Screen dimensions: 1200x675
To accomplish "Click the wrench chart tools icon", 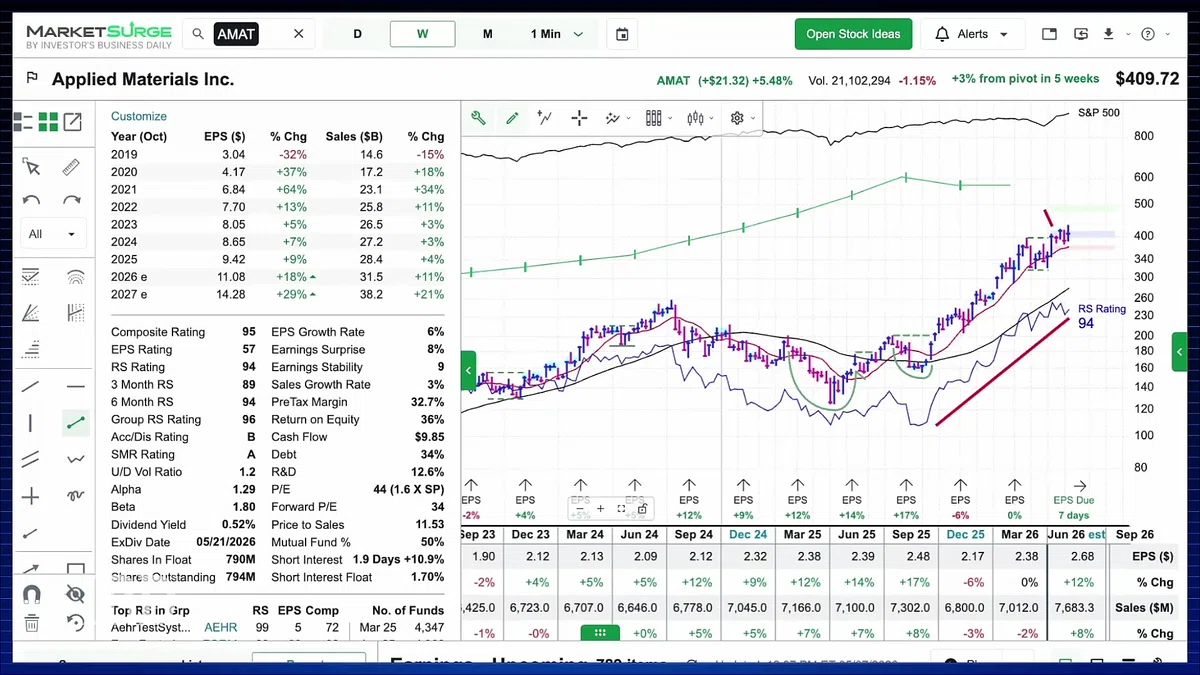I will click(x=479, y=118).
